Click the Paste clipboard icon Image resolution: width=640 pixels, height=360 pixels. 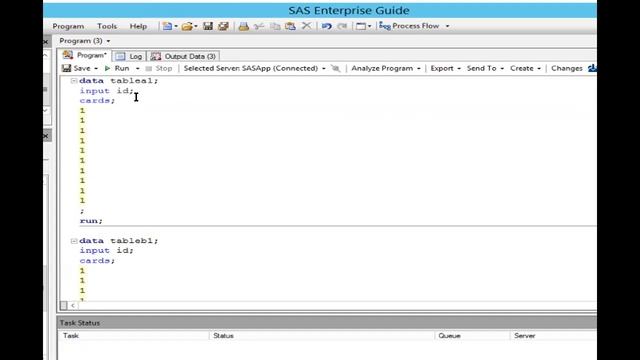coord(290,26)
